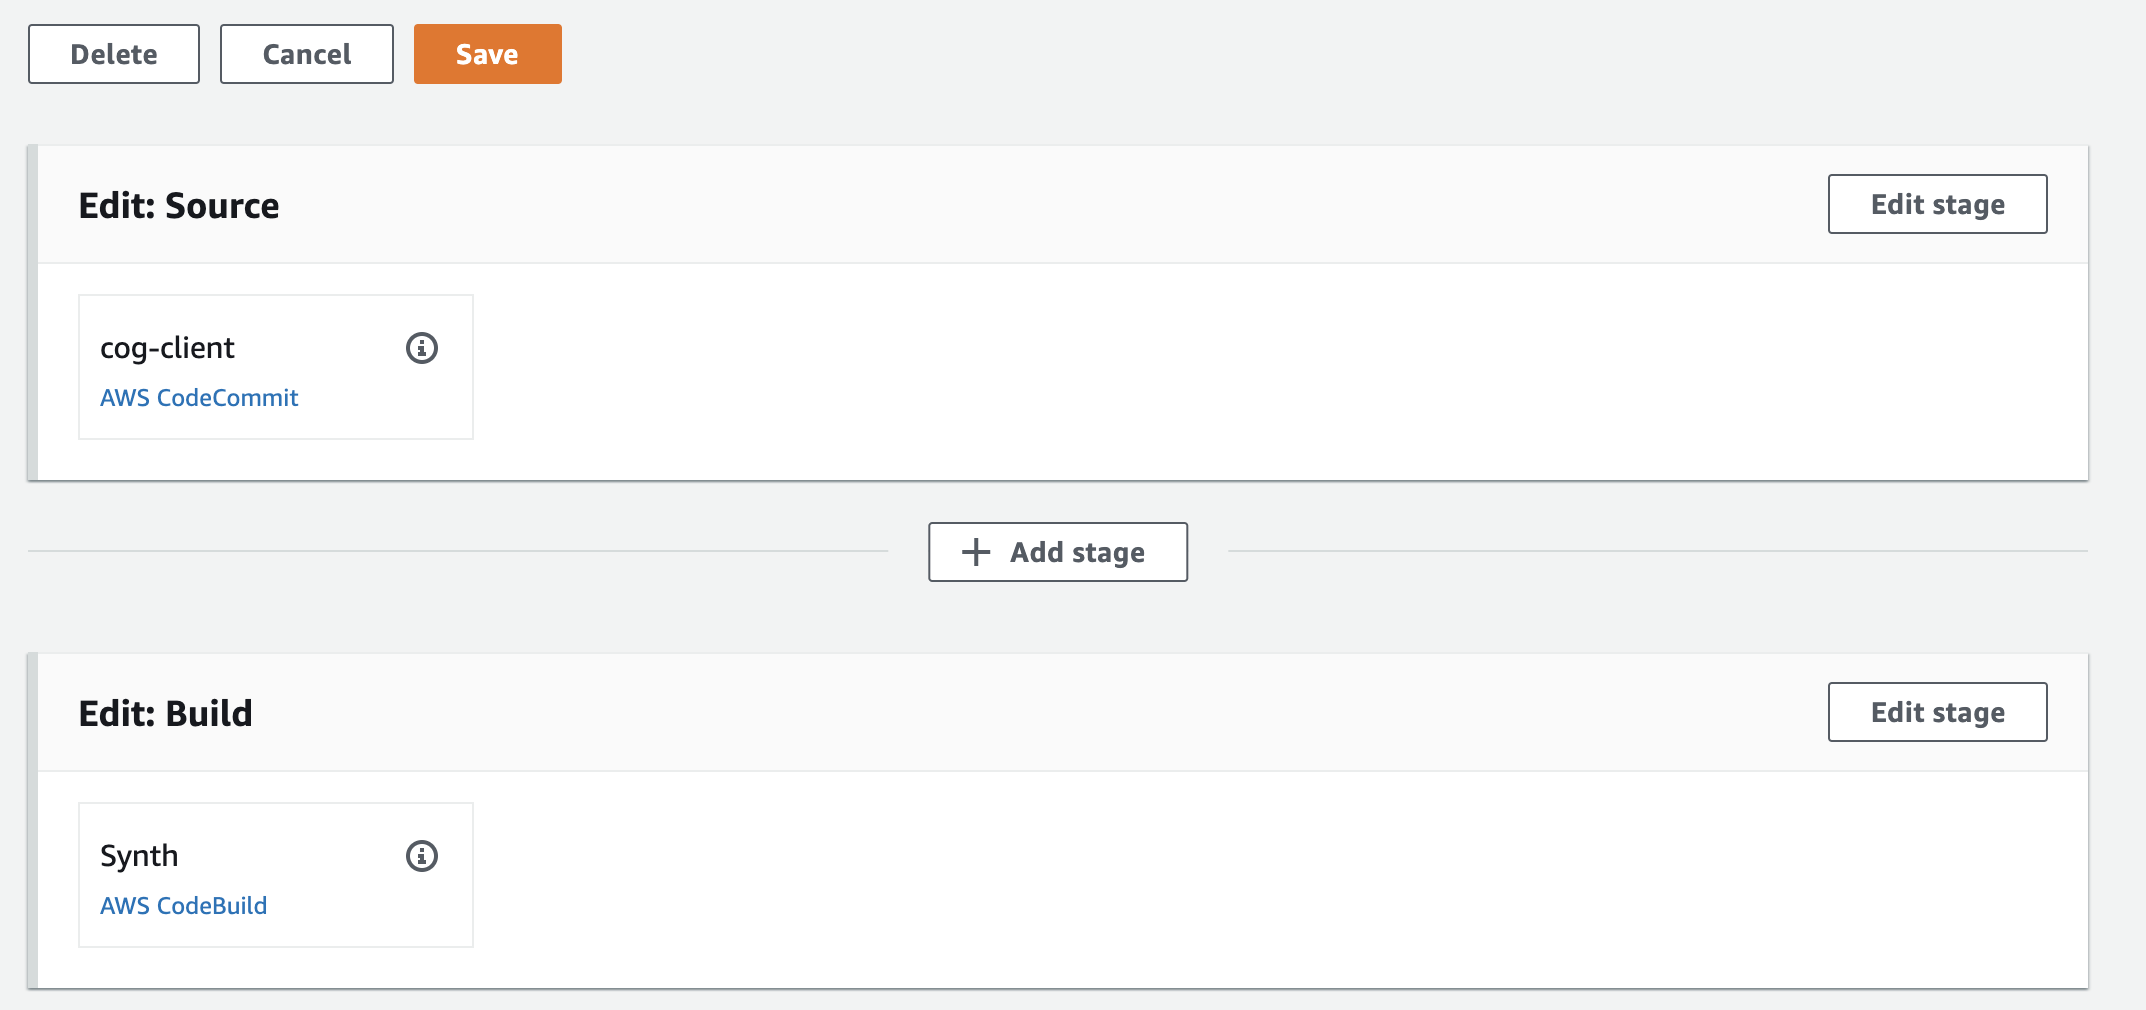This screenshot has width=2146, height=1010.
Task: Open info for Synth action
Action: pos(422,856)
